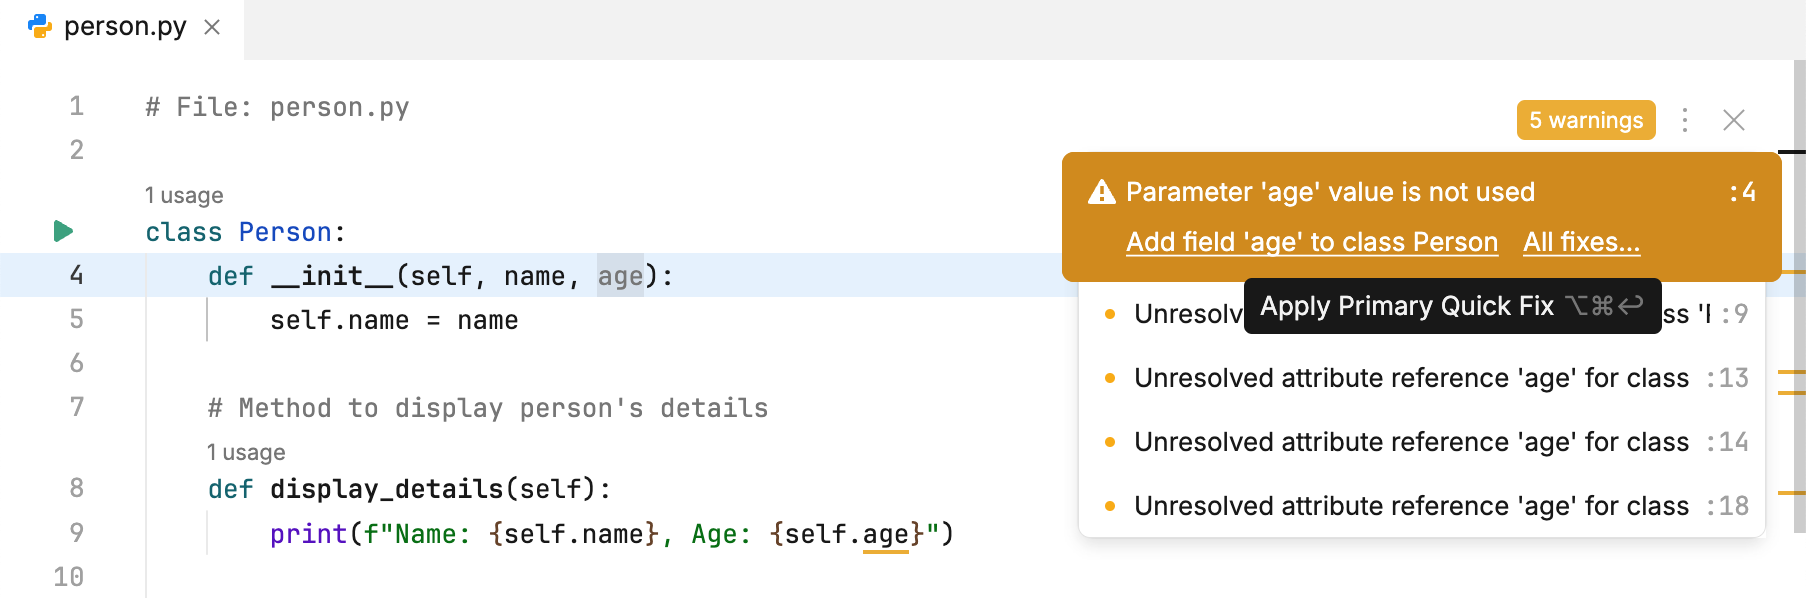
Task: Open the 'All fixes...' link
Action: pyautogui.click(x=1581, y=242)
